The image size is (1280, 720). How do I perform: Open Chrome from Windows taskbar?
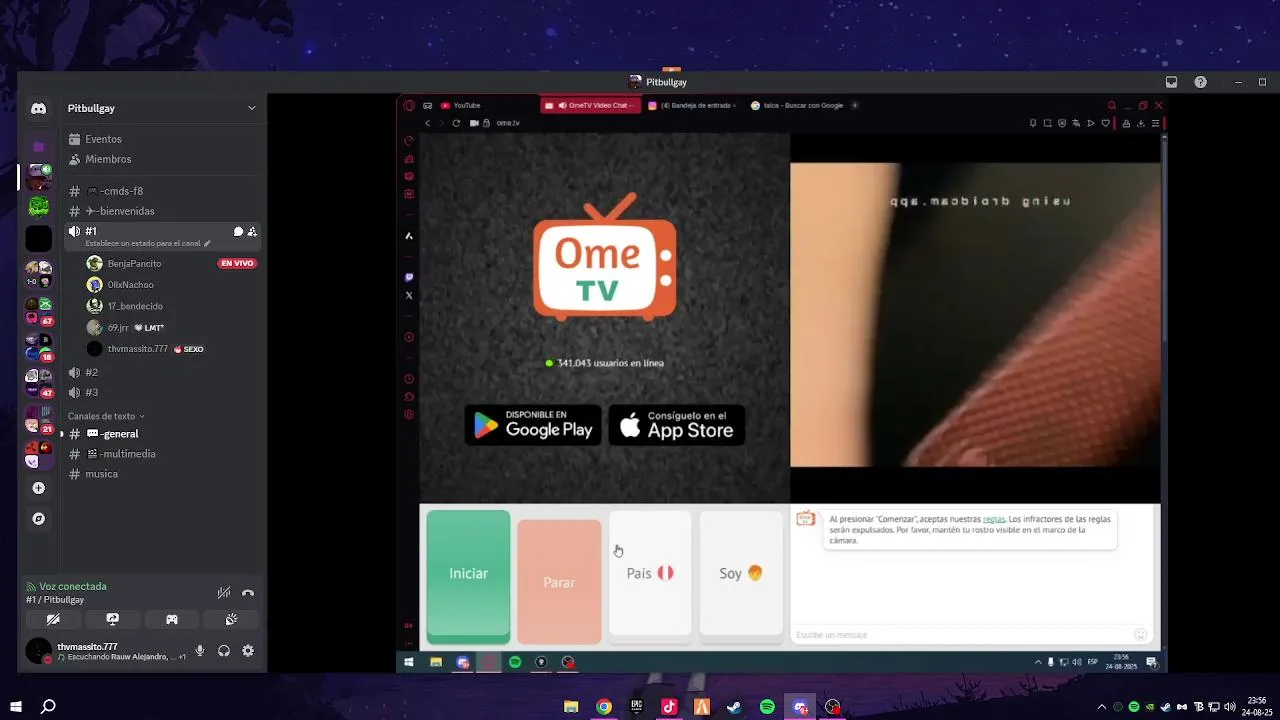[603, 706]
